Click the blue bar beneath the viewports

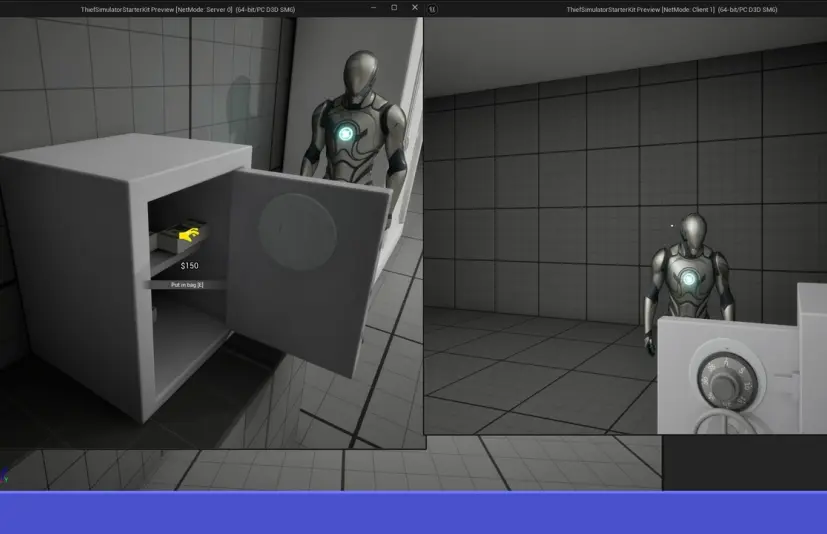[x=414, y=512]
